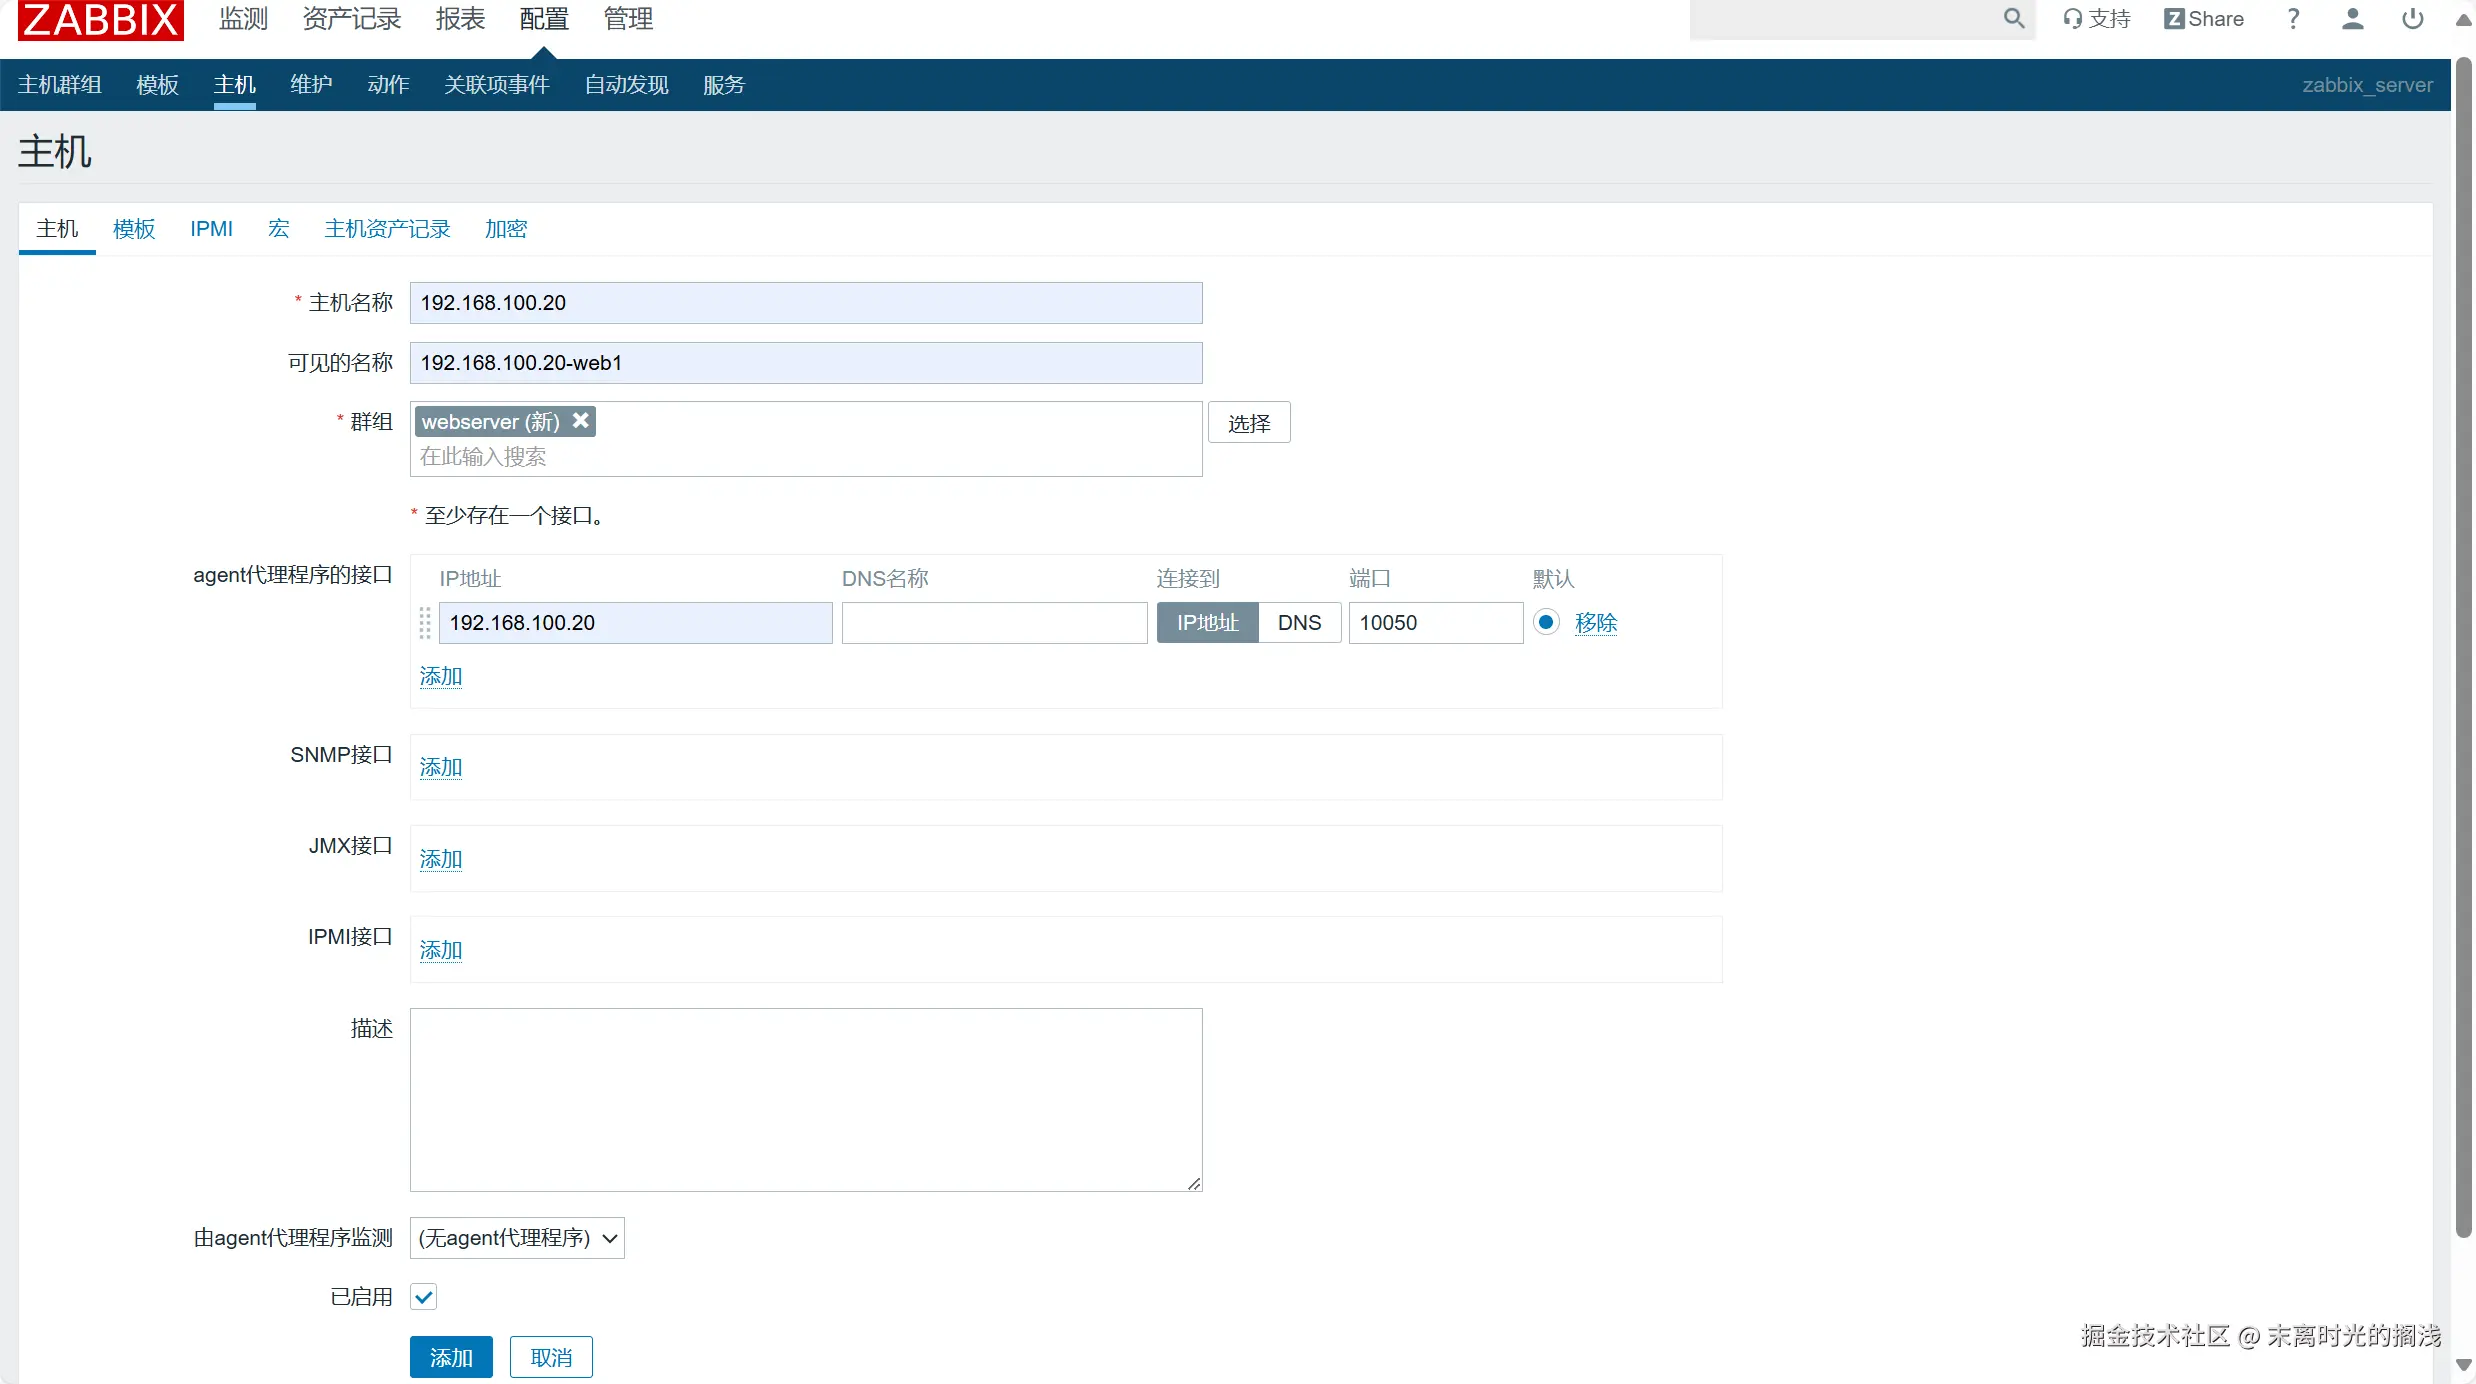Click the 选择 group select button
The image size is (2476, 1384).
point(1249,423)
